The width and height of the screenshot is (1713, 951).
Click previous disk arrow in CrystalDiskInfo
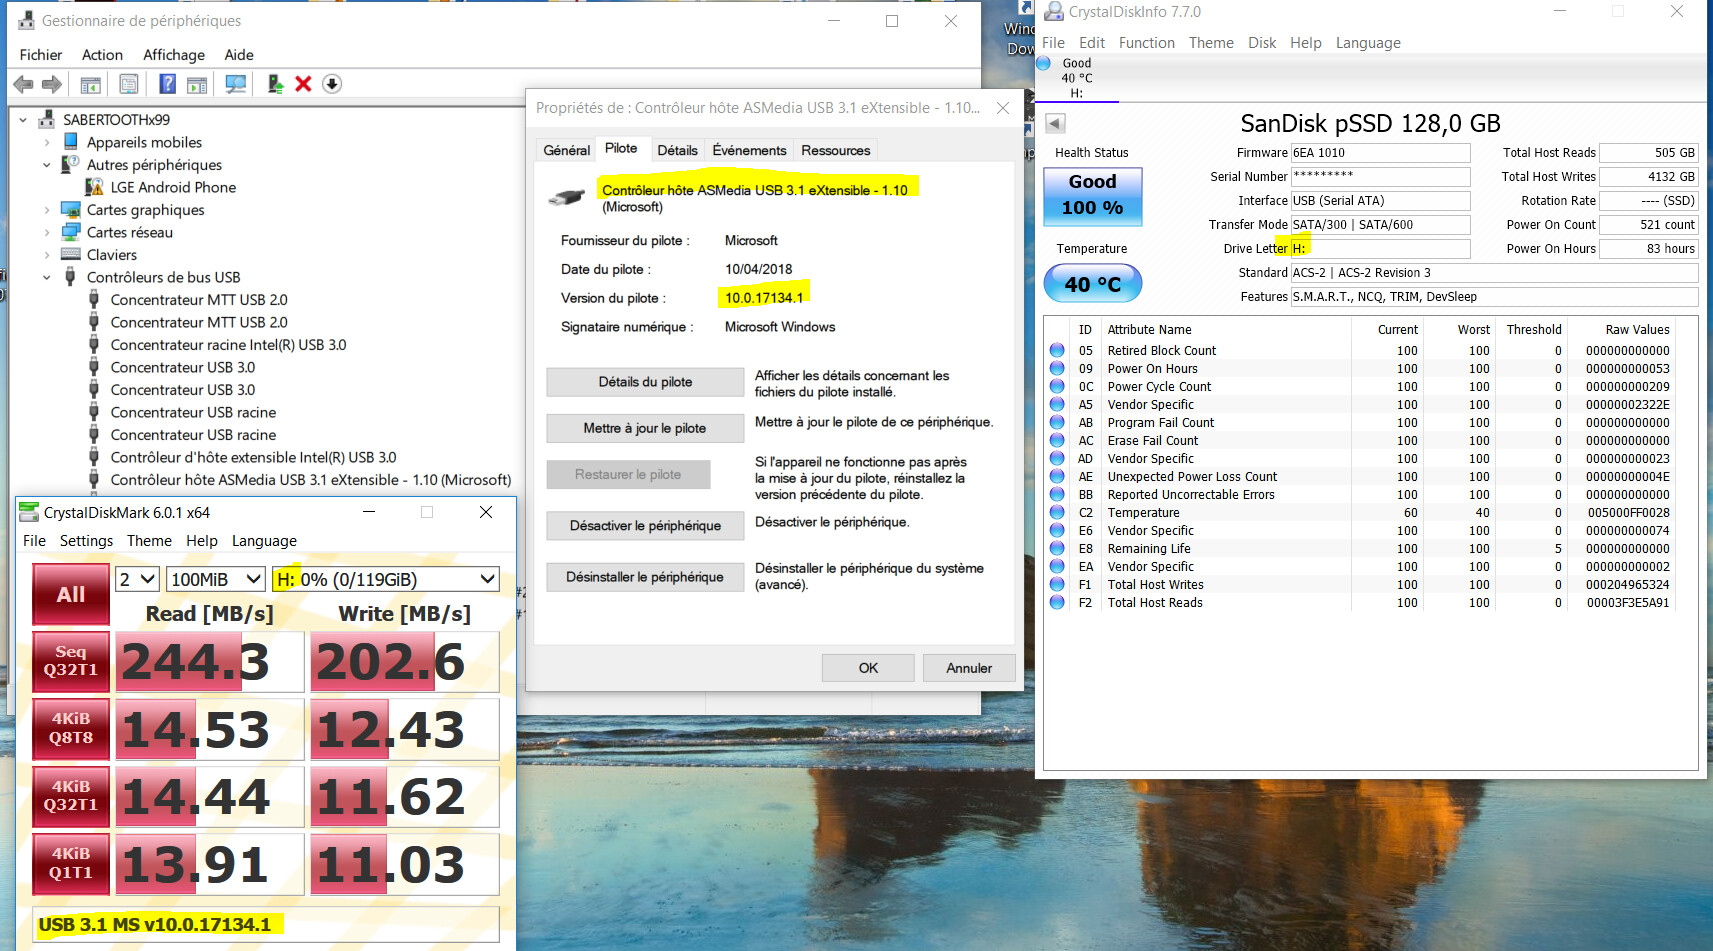[x=1055, y=123]
